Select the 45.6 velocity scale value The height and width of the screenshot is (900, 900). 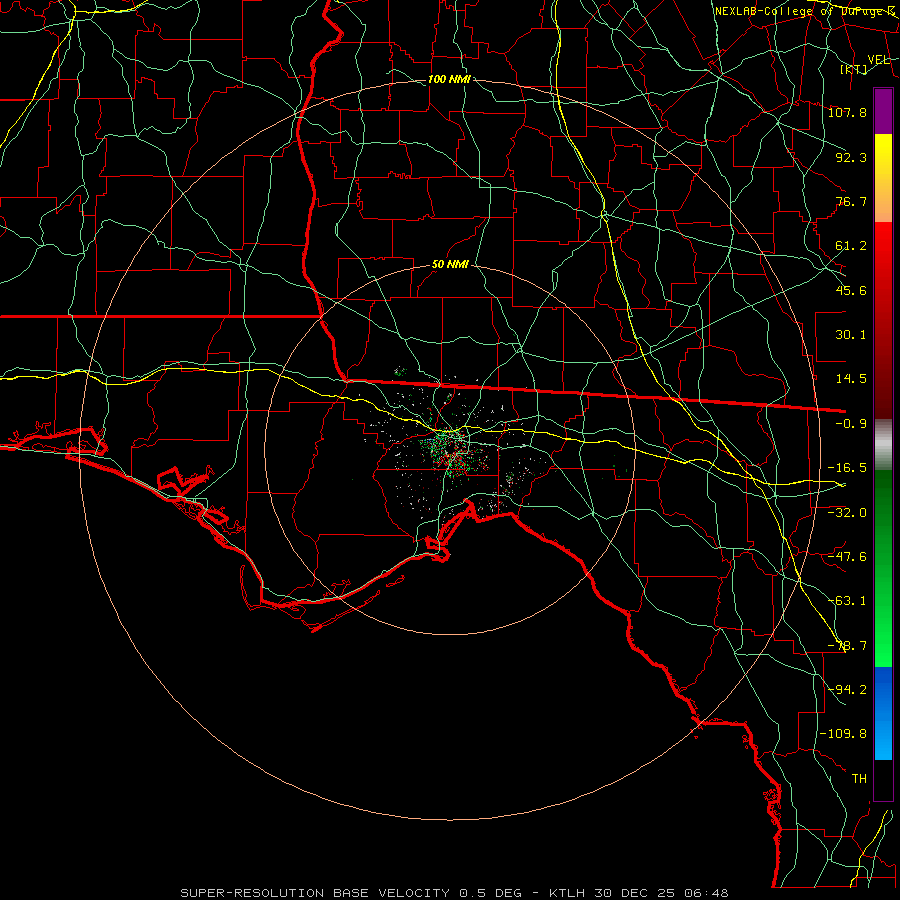[851, 290]
